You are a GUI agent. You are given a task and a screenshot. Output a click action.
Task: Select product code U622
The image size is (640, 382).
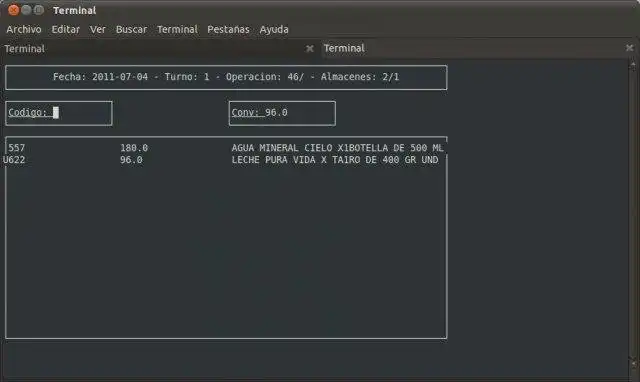(14, 160)
